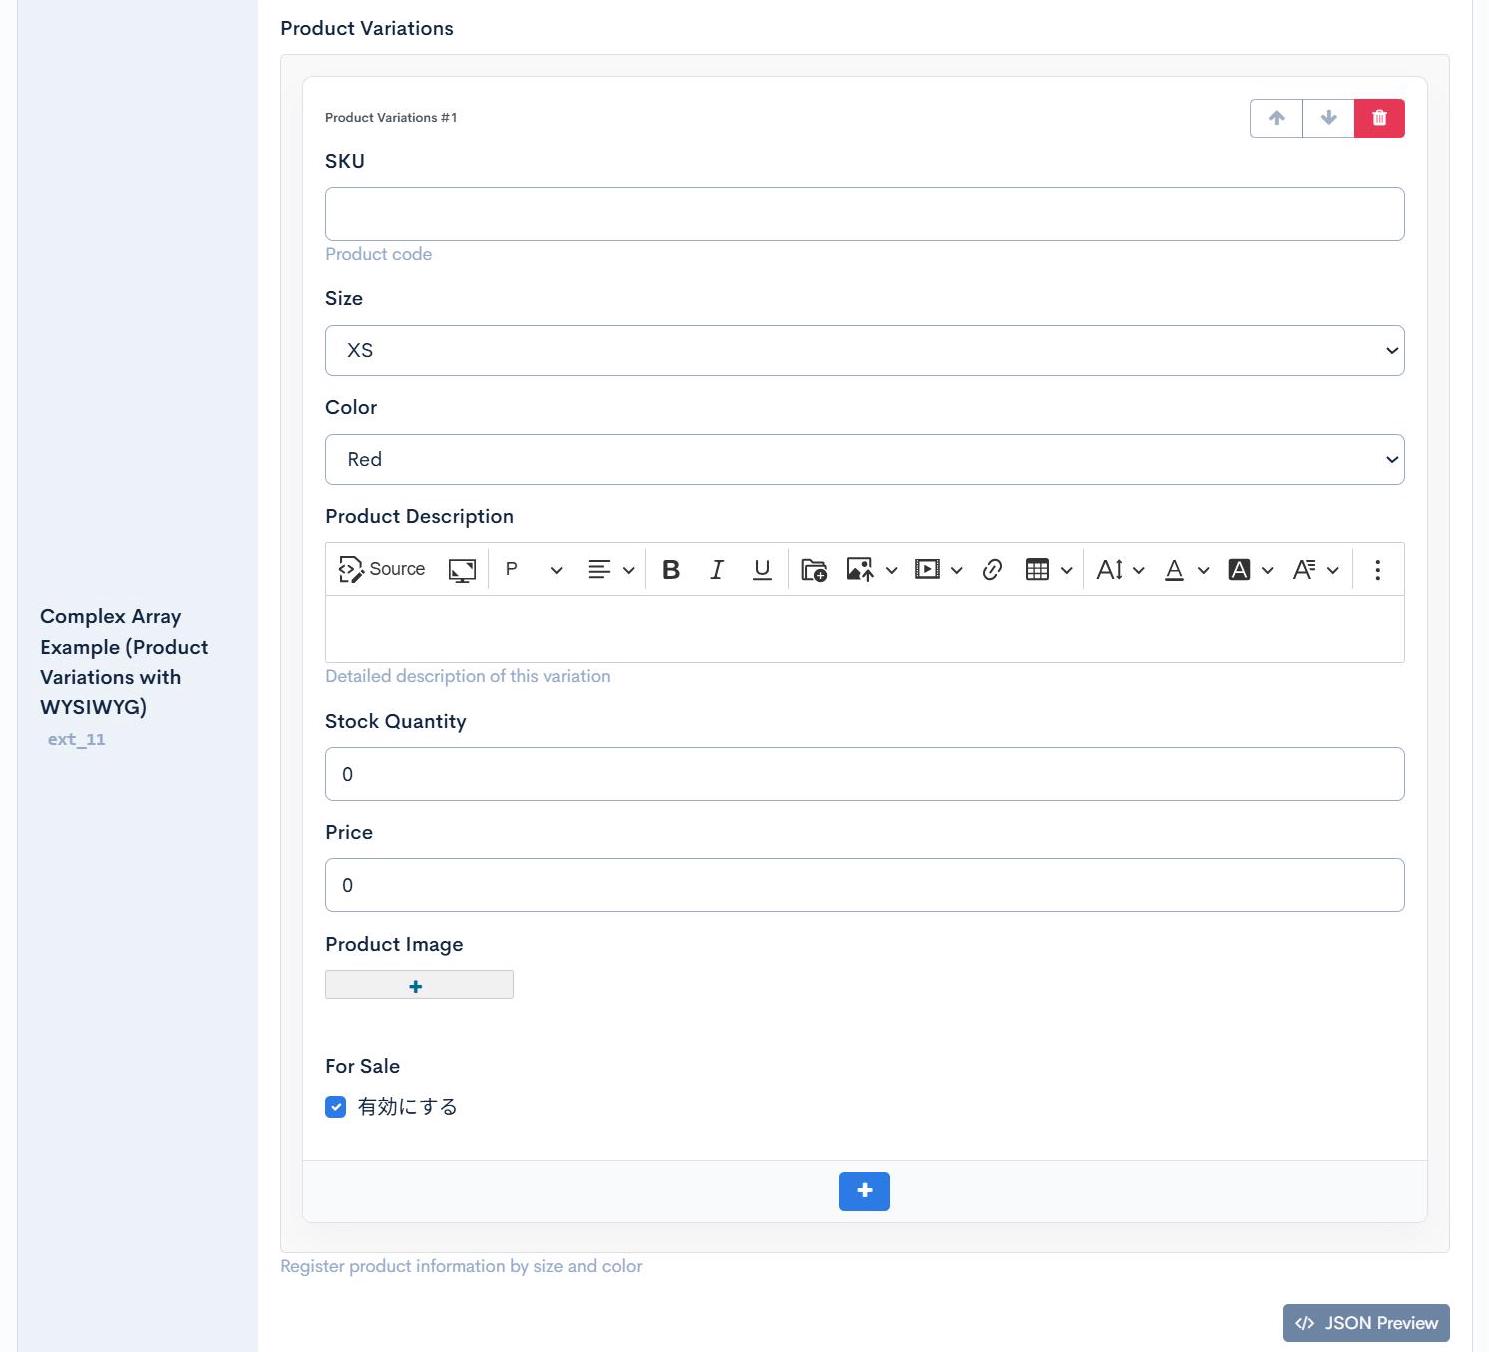Add a new variation with blue plus button
This screenshot has width=1489, height=1352.
click(864, 1191)
